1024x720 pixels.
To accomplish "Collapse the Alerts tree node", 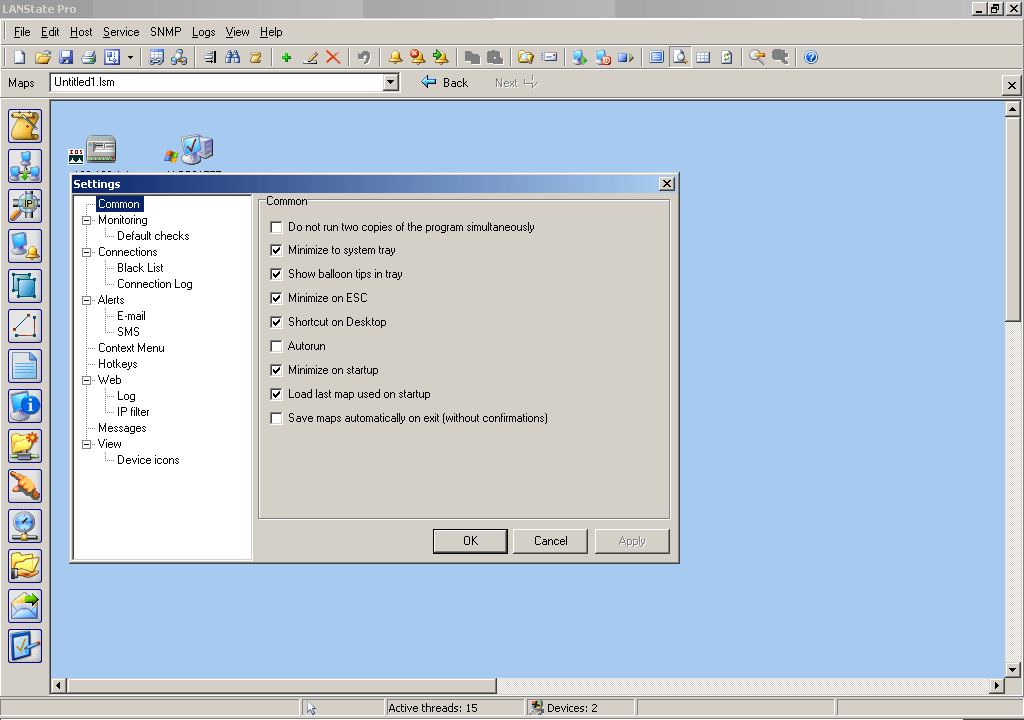I will [86, 301].
